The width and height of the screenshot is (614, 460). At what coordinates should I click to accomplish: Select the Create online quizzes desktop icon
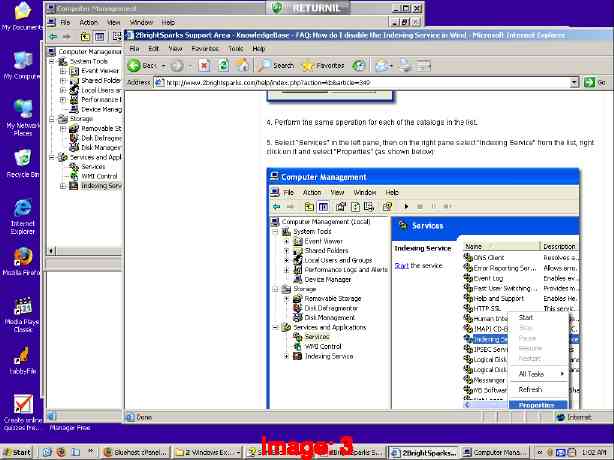coord(23,412)
